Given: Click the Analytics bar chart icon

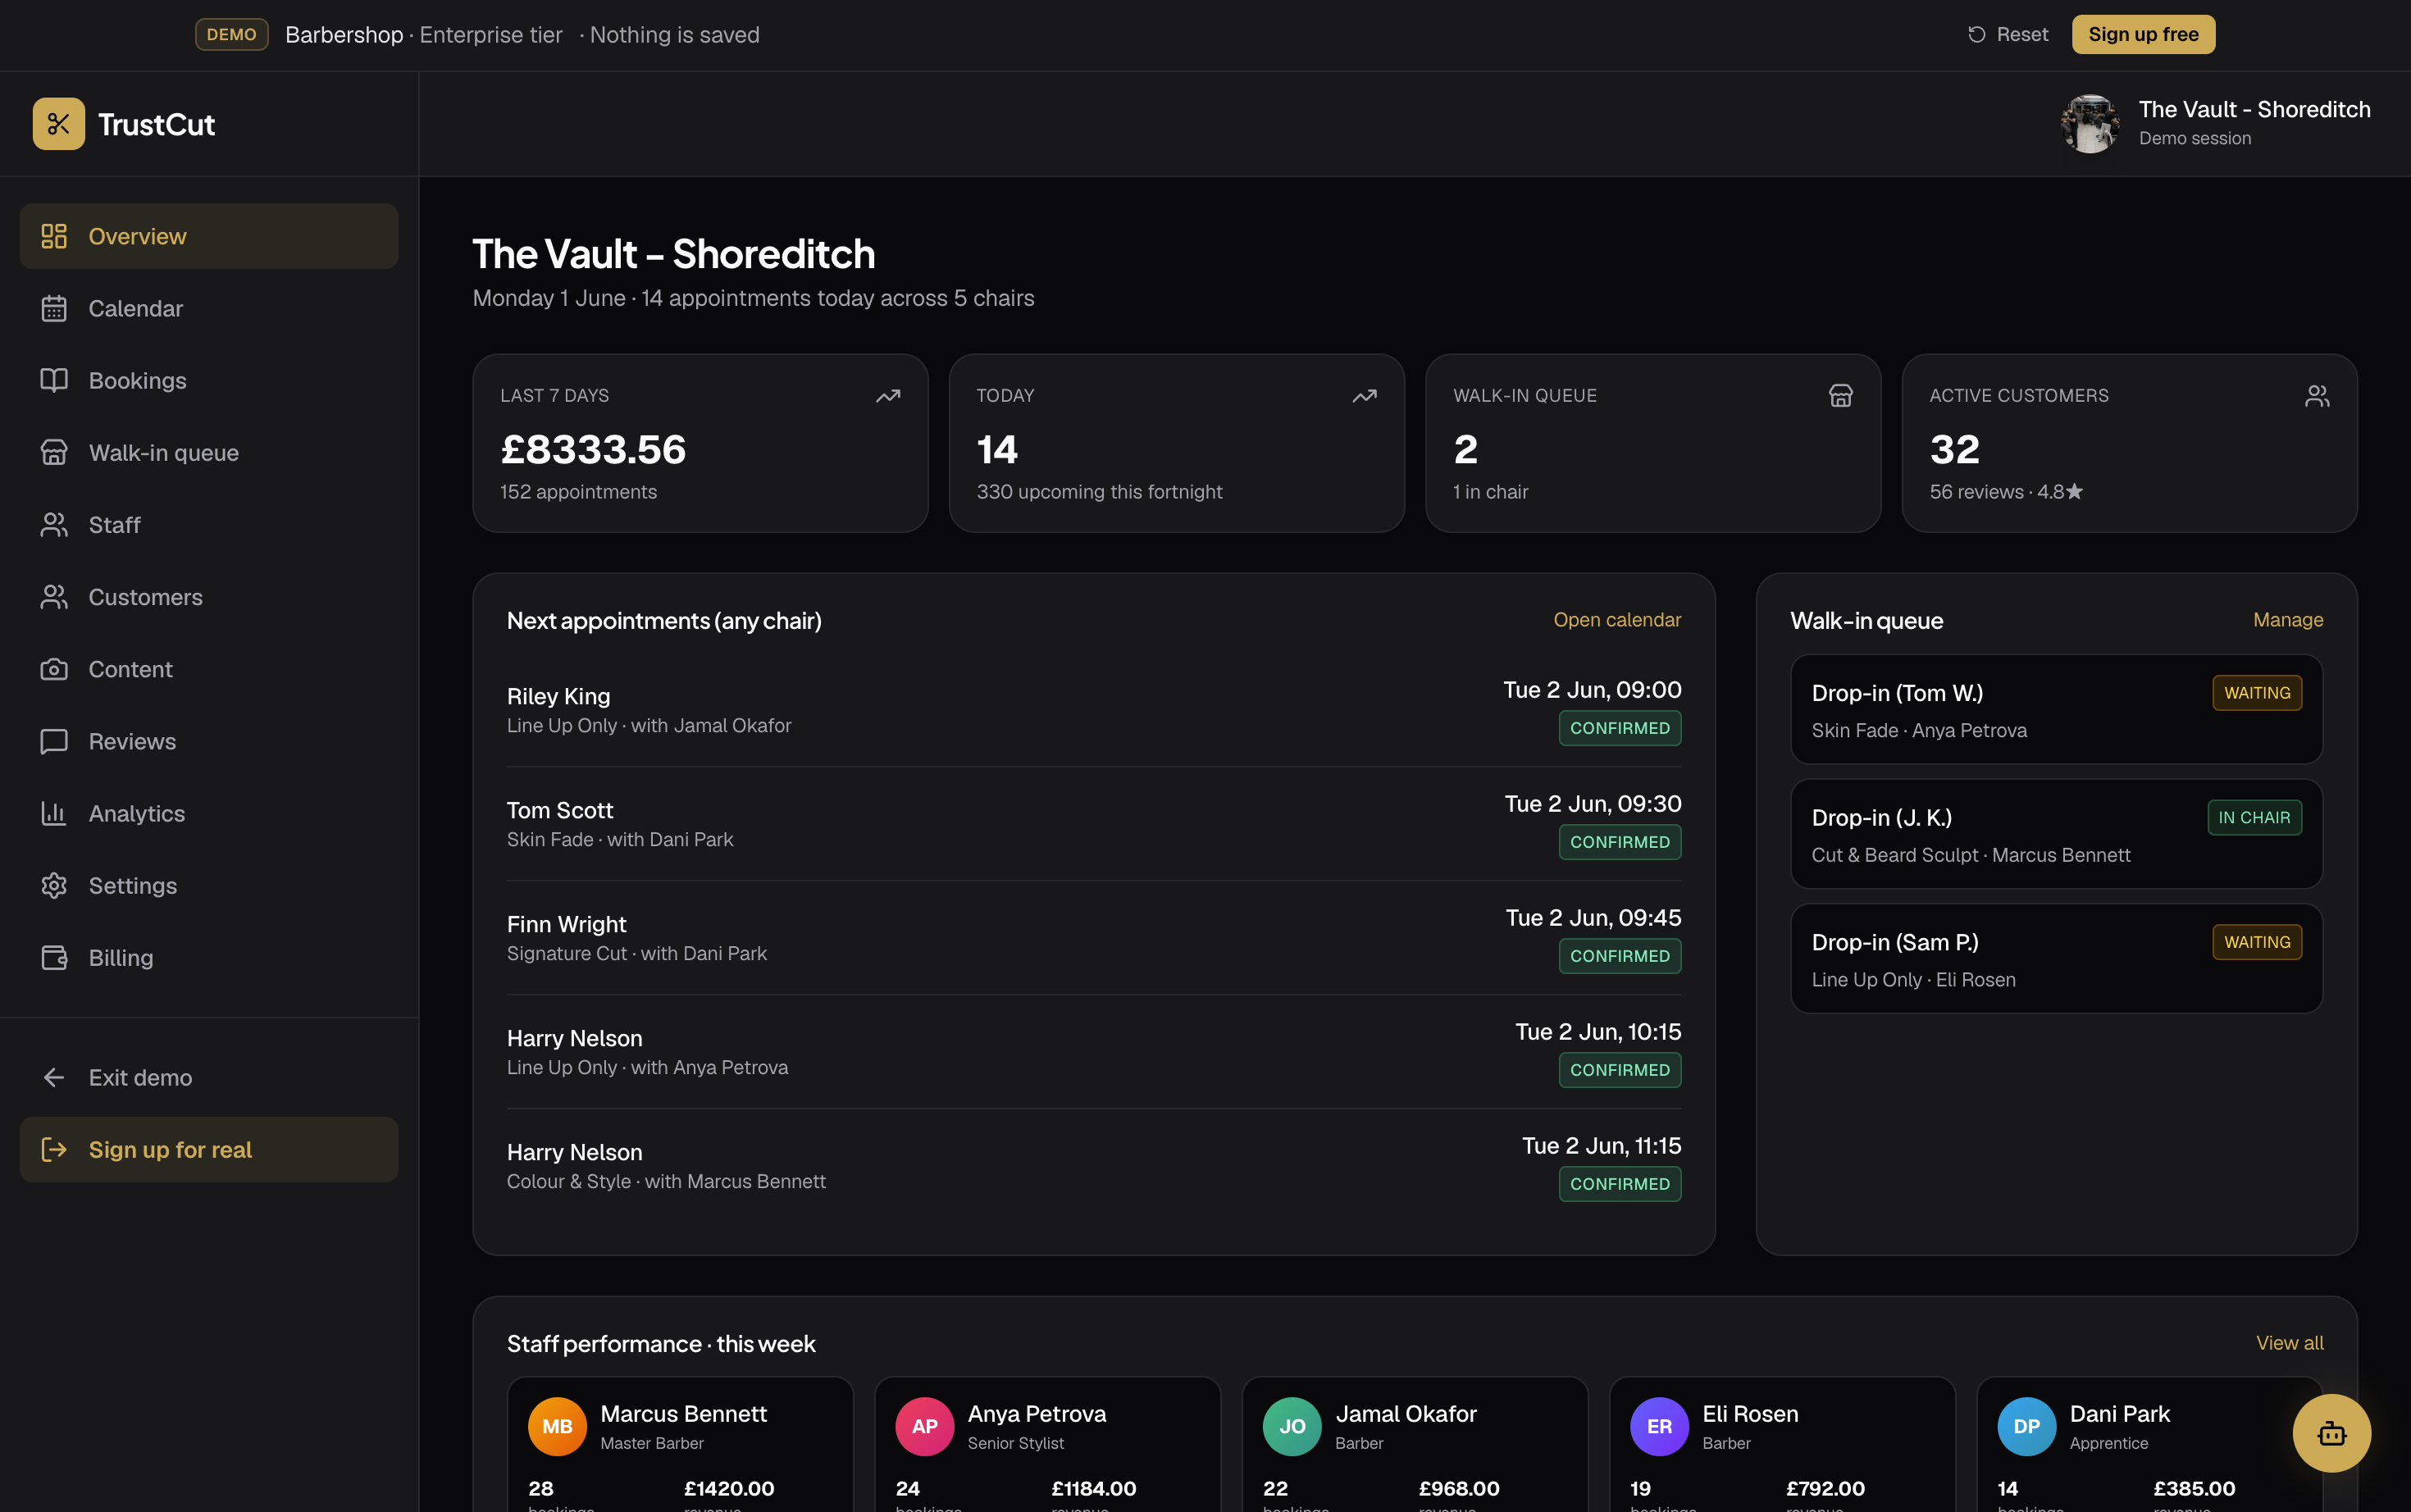Looking at the screenshot, I should (x=54, y=813).
